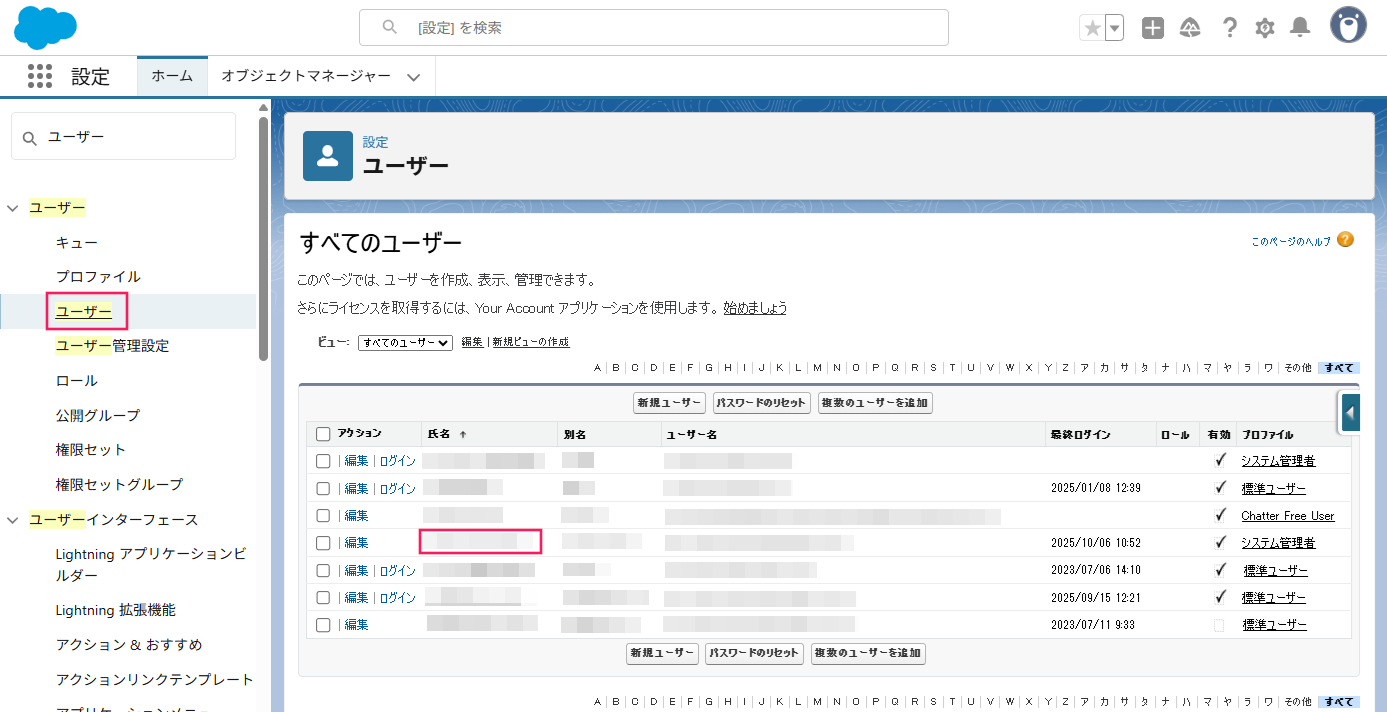Screen dimensions: 1387x712
Task: Open 公開グループ in the sidebar
Action: click(98, 415)
